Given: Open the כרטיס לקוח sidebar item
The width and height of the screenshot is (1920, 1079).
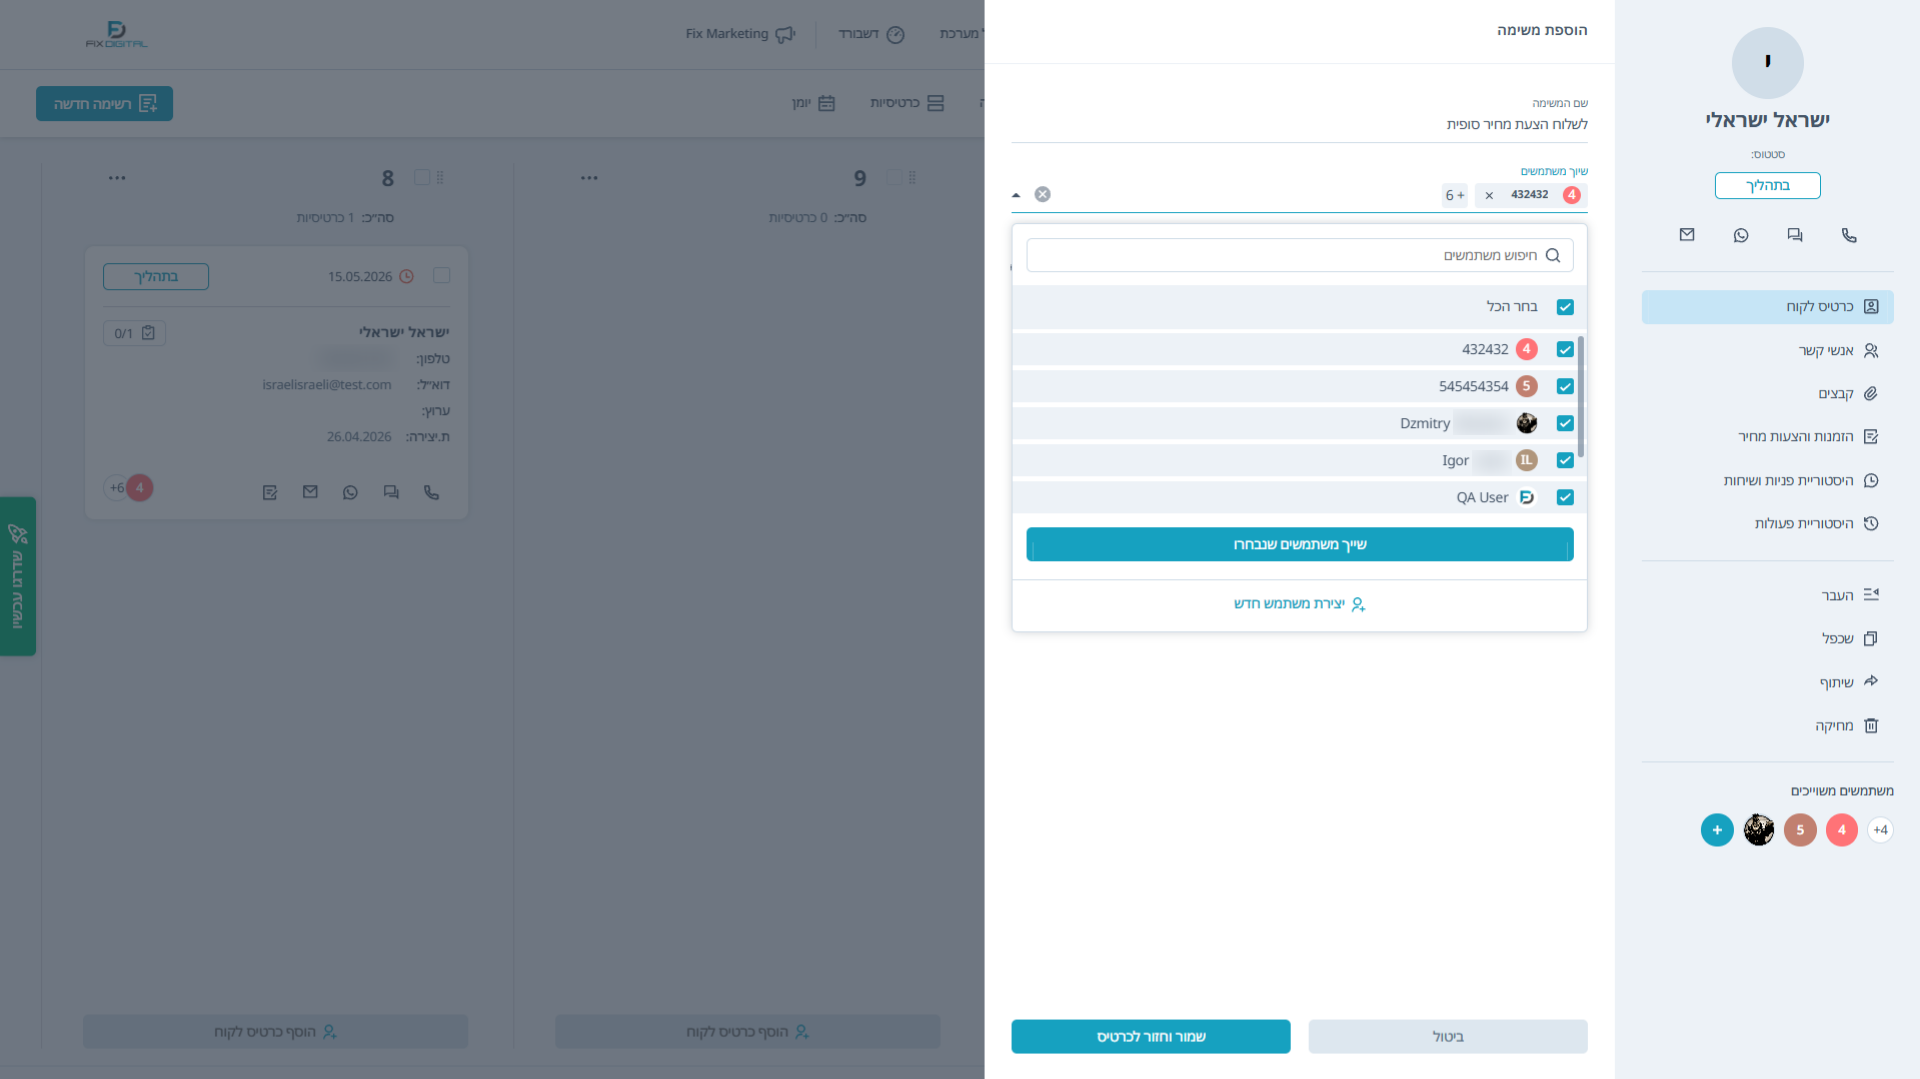Looking at the screenshot, I should [1767, 307].
